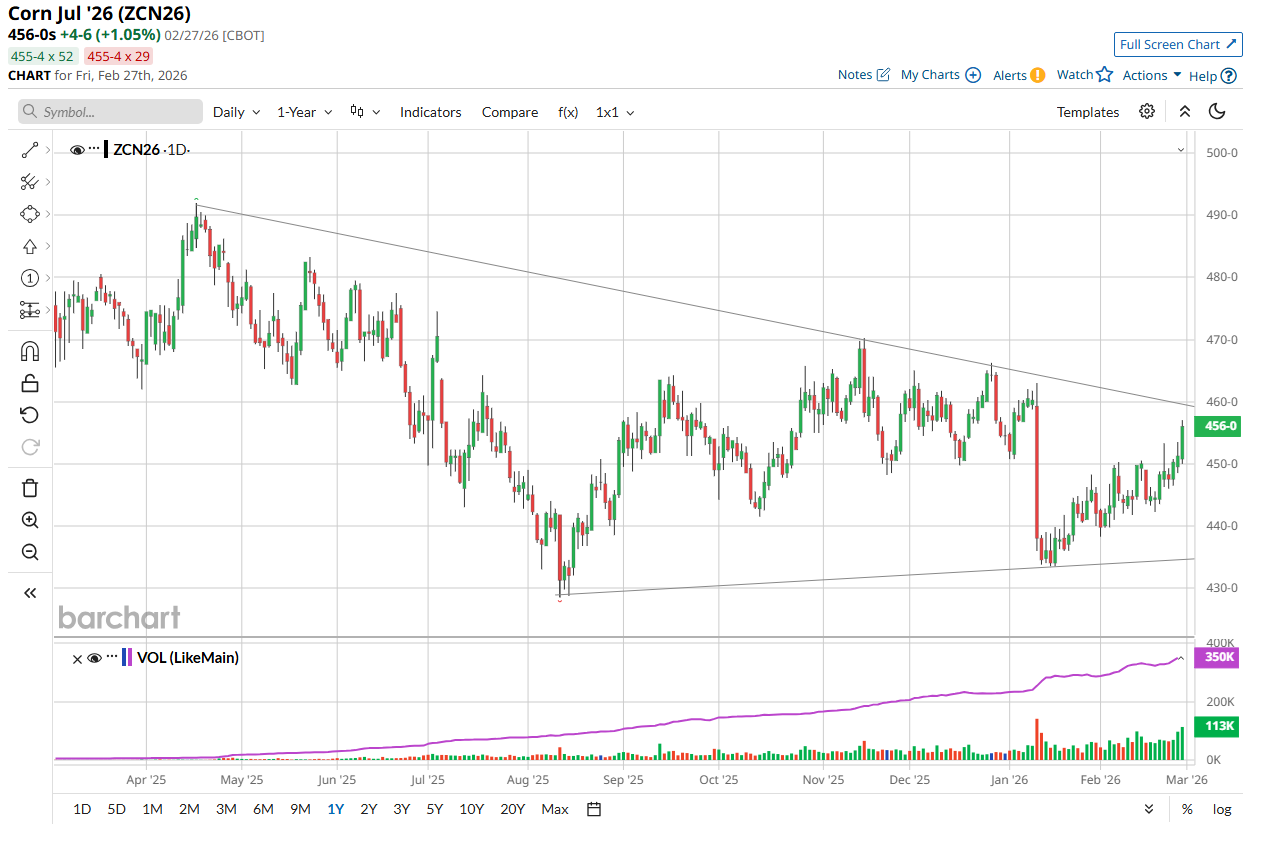Hide the ZCN26 price series via eye icon
The width and height of the screenshot is (1284, 853).
point(77,150)
